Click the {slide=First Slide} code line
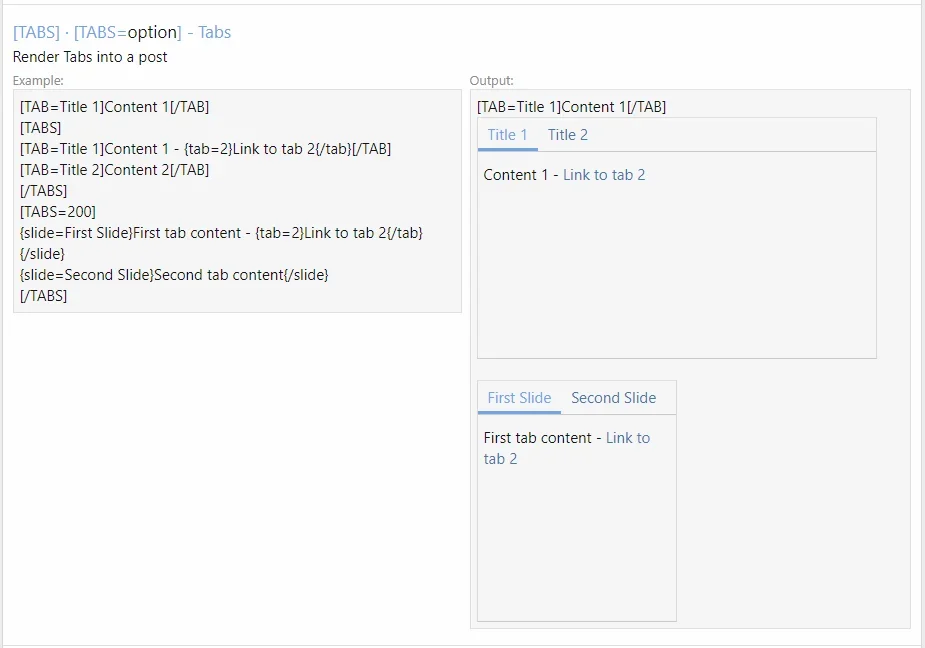The image size is (925, 648). 221,233
